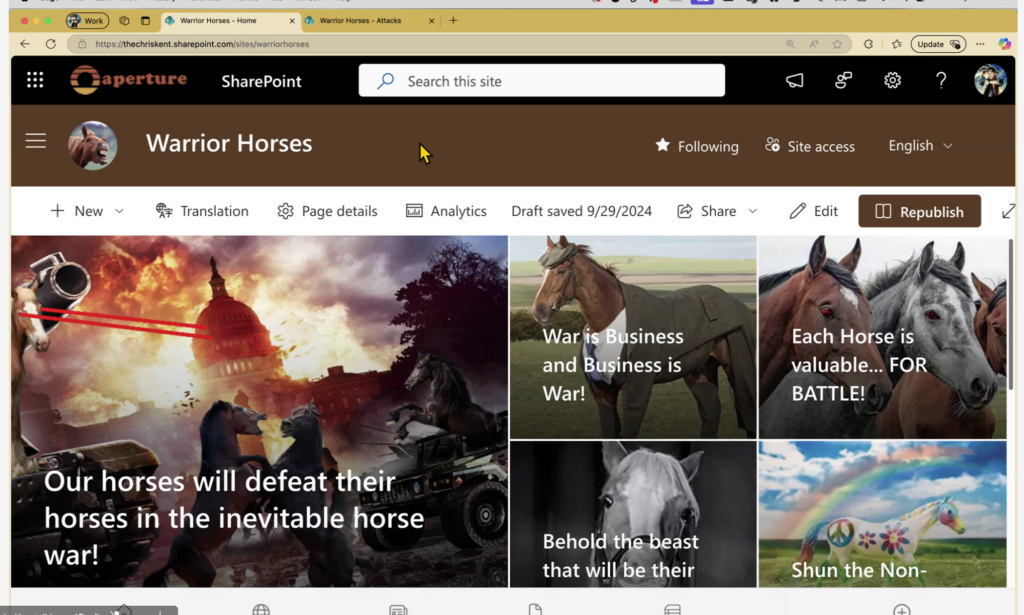Viewport: 1024px width, 615px height.
Task: Add this page to favorites with the star
Action: (837, 44)
